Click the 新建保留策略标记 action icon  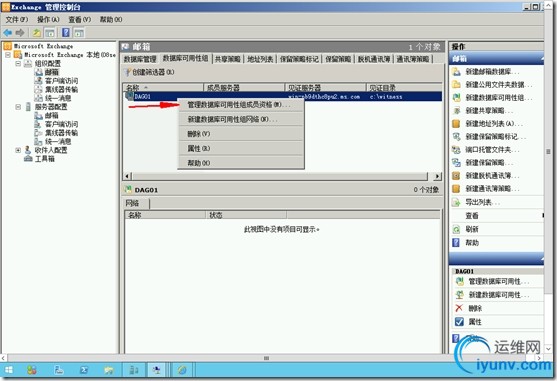click(456, 136)
